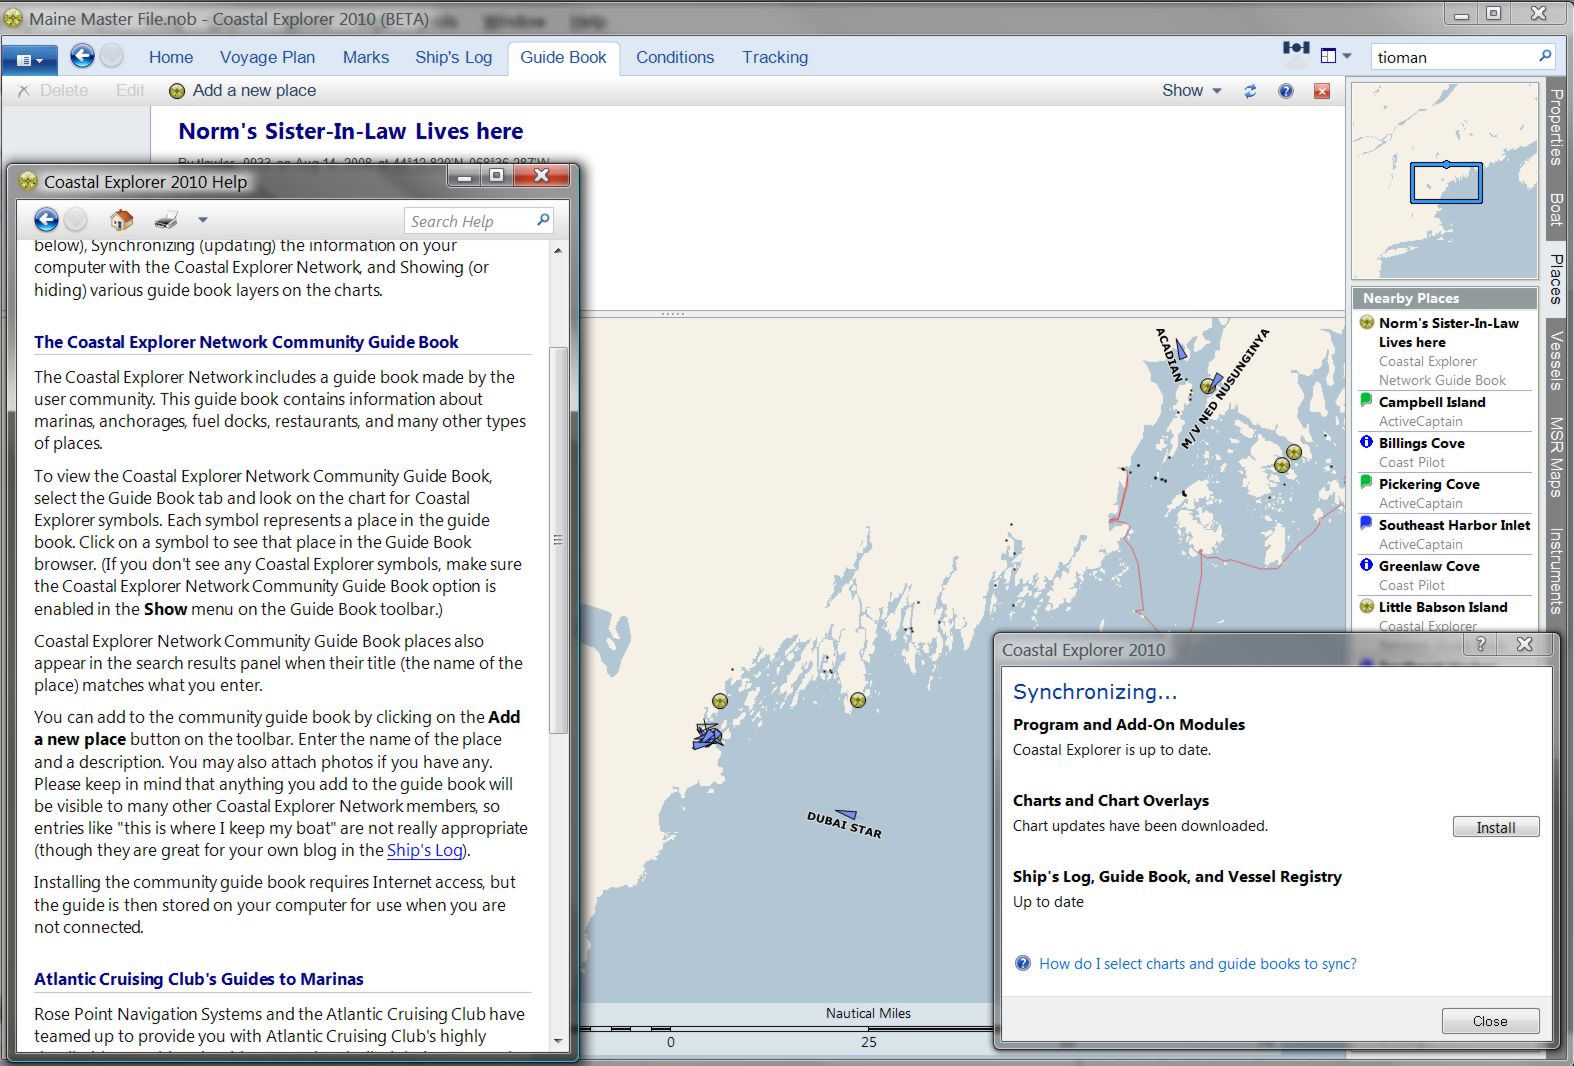The image size is (1574, 1066).
Task: Click 'Atlantic Cruising Club's Guides to Marinas' heading
Action: 199,979
